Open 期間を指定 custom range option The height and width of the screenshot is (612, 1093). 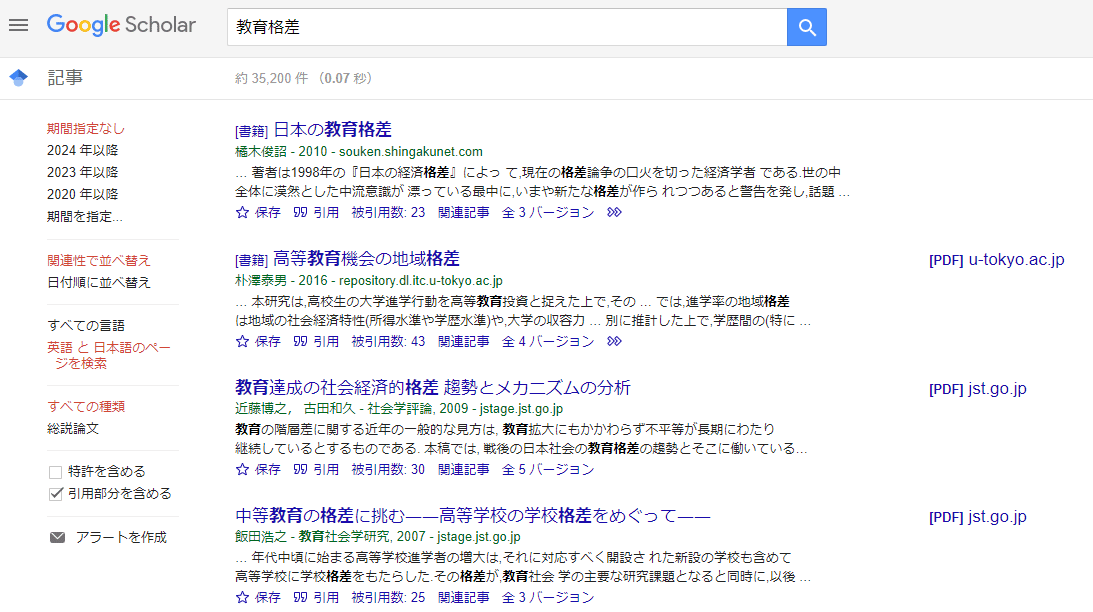point(84,217)
